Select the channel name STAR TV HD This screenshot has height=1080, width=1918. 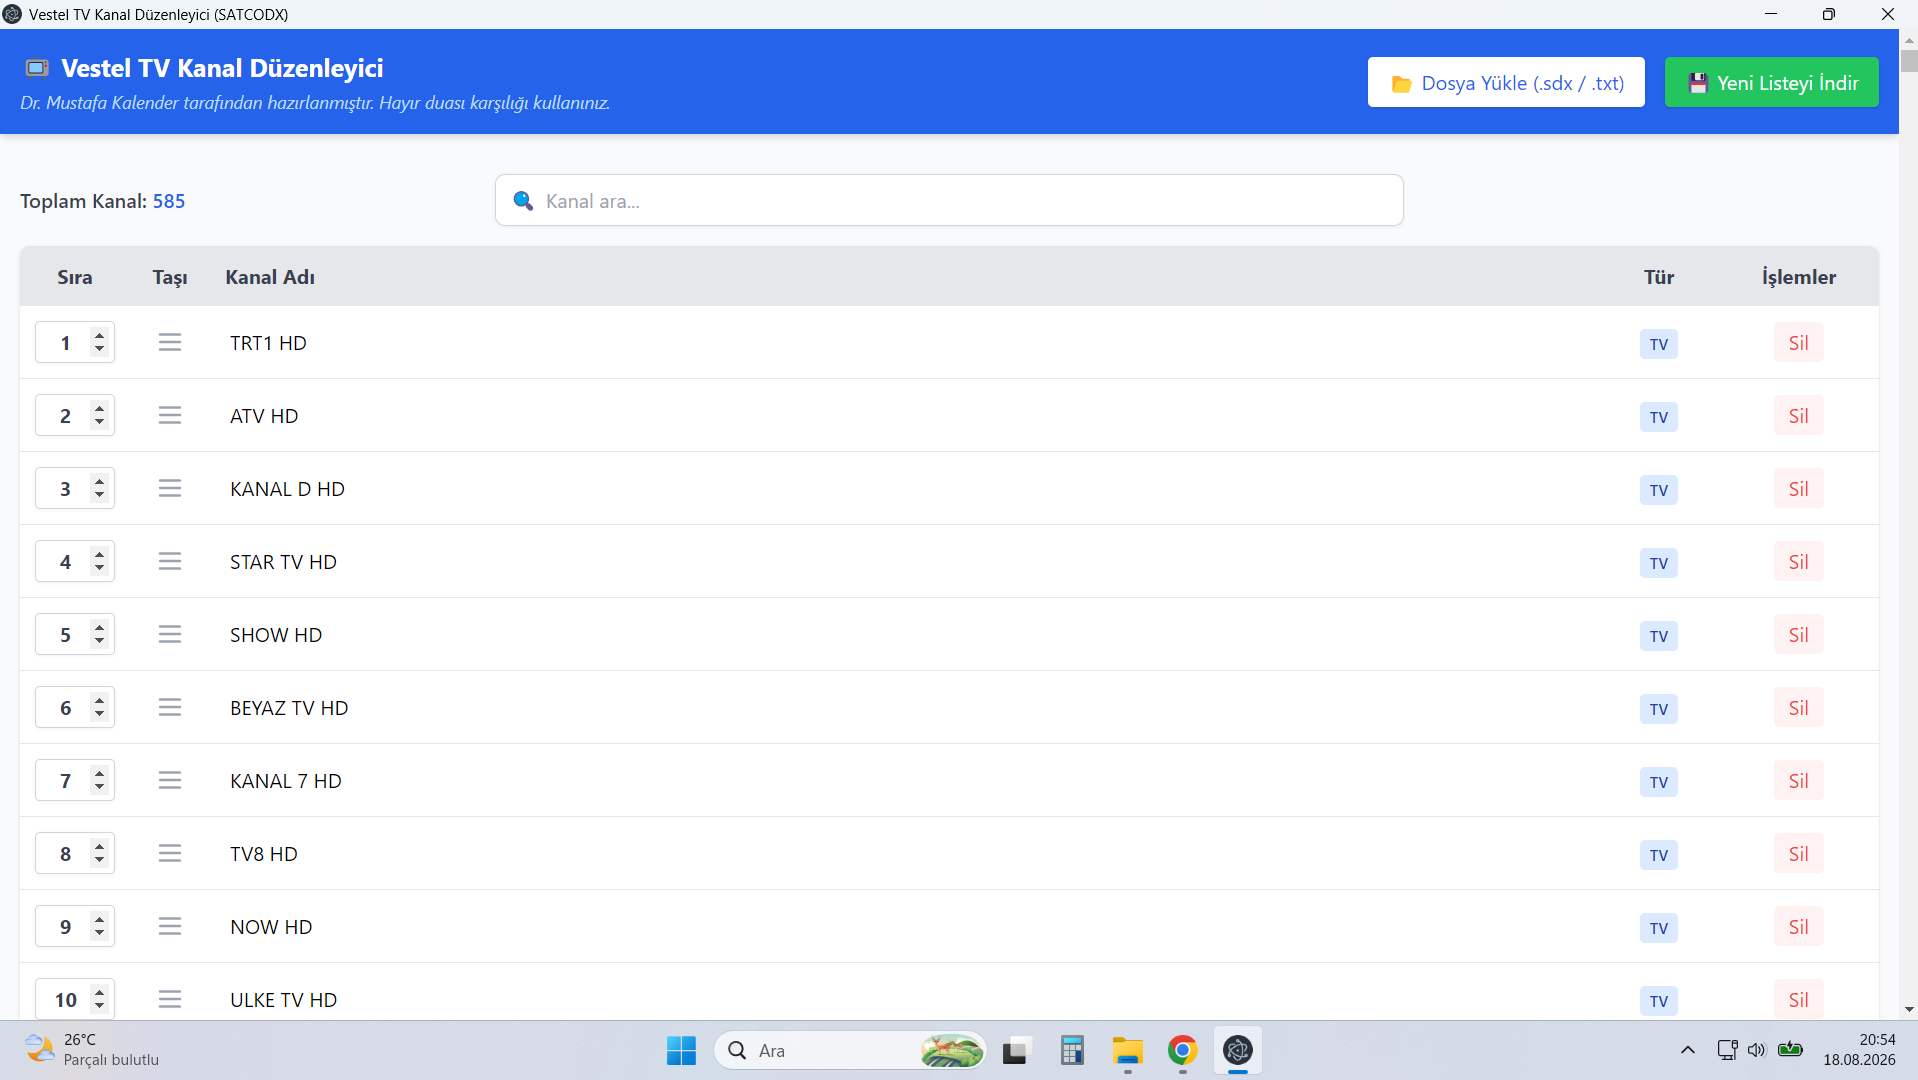[x=283, y=562]
